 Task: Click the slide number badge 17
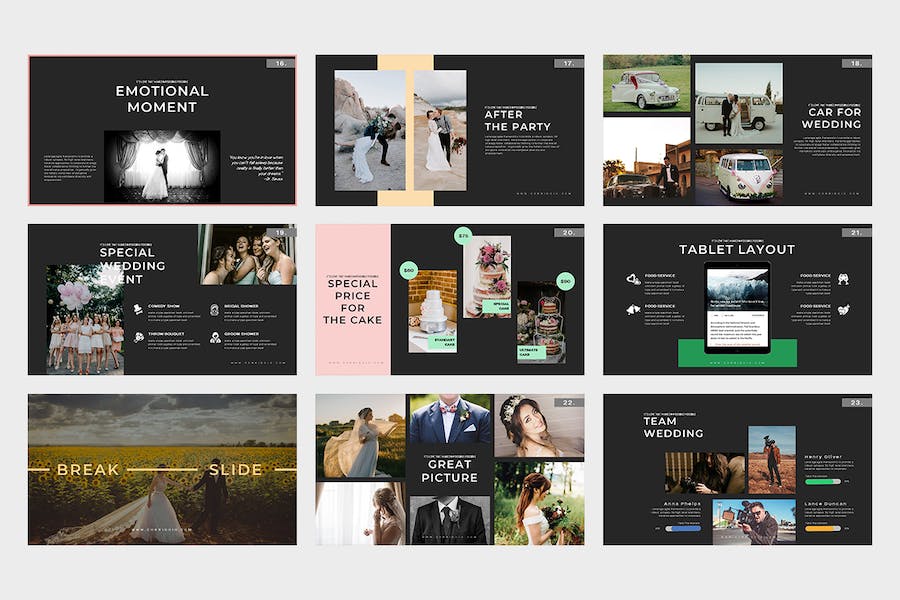pos(569,63)
